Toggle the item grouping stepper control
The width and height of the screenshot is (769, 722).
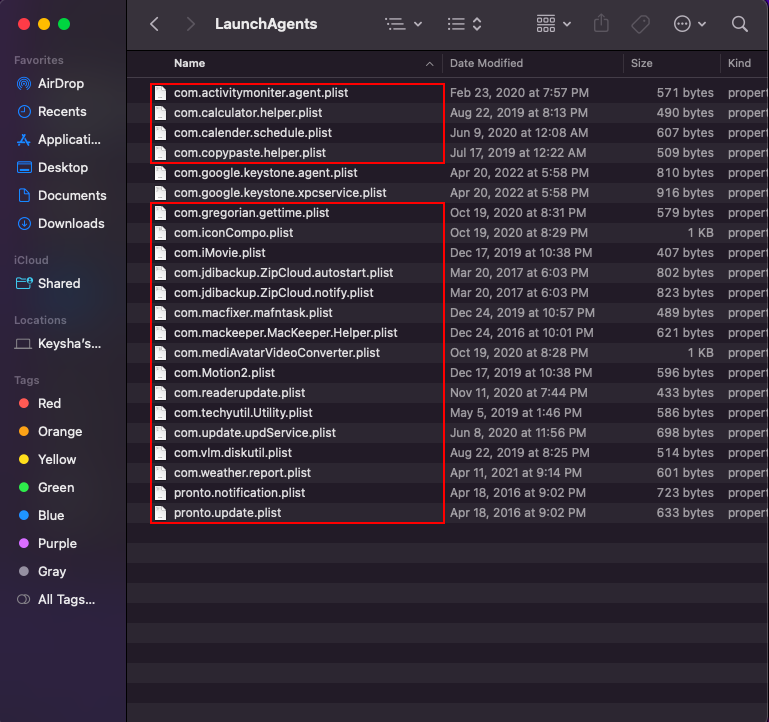coord(465,23)
